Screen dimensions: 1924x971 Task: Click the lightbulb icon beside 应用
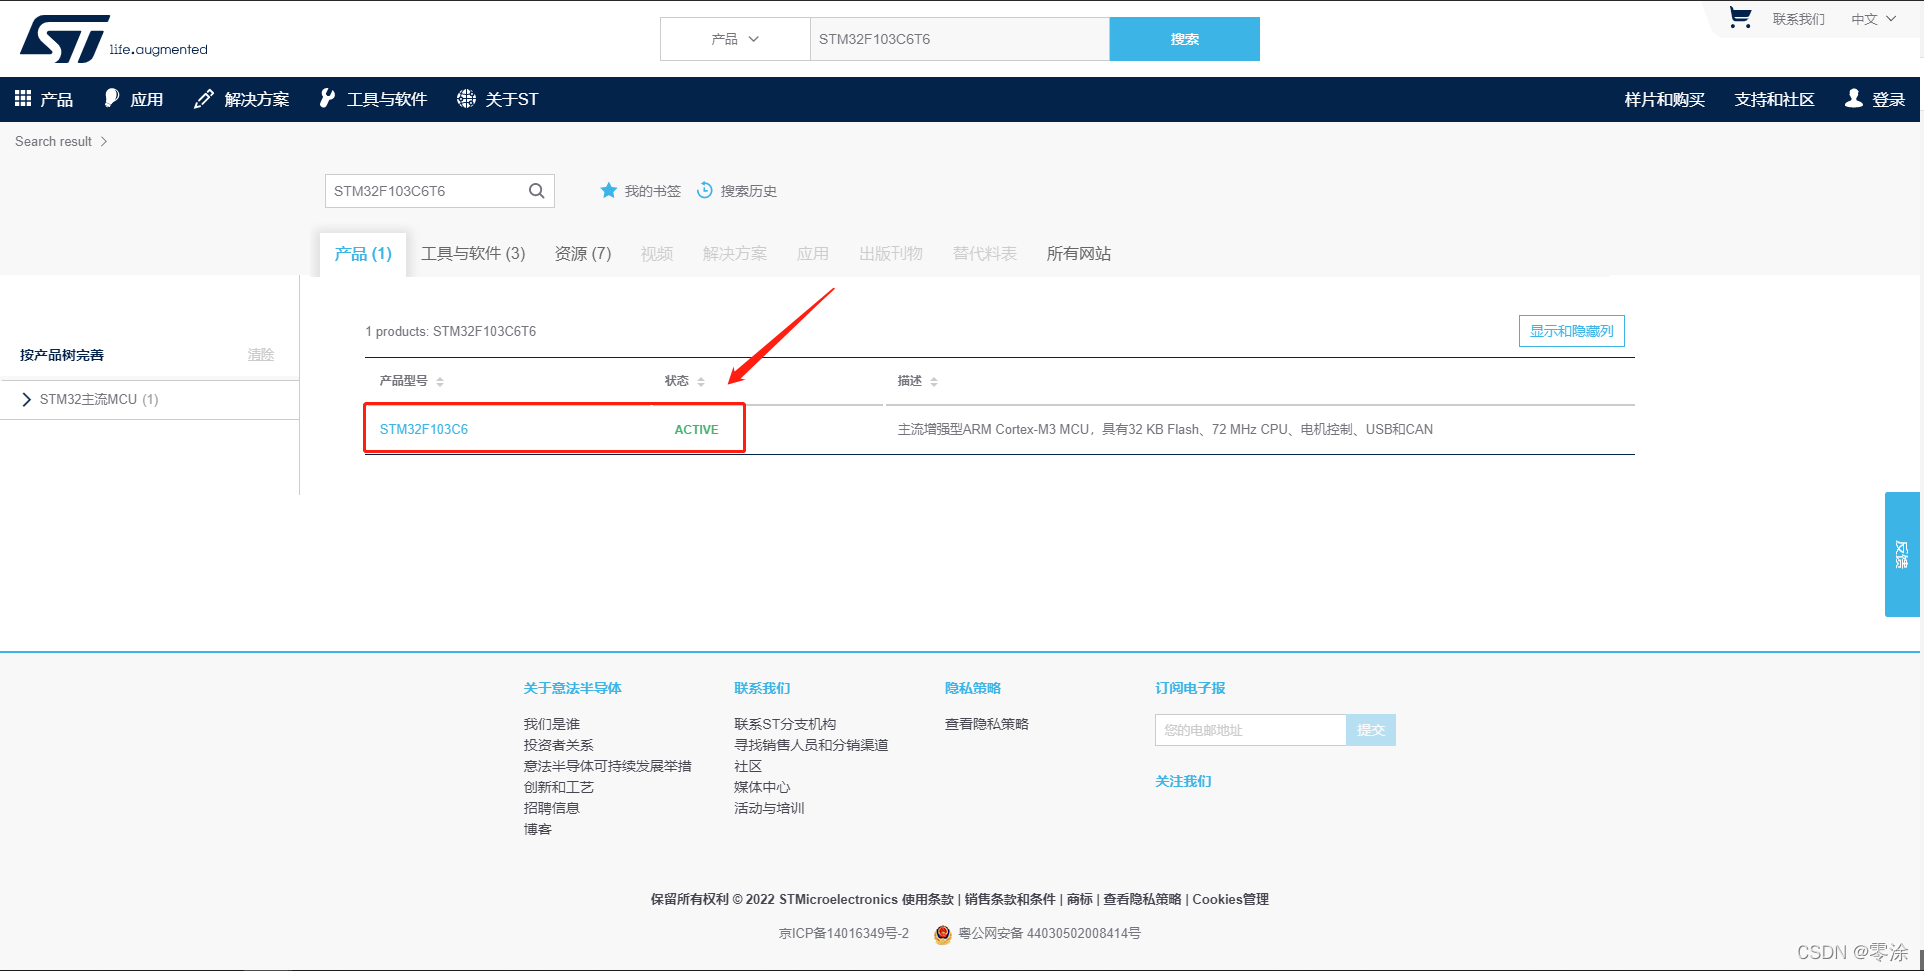coord(112,98)
